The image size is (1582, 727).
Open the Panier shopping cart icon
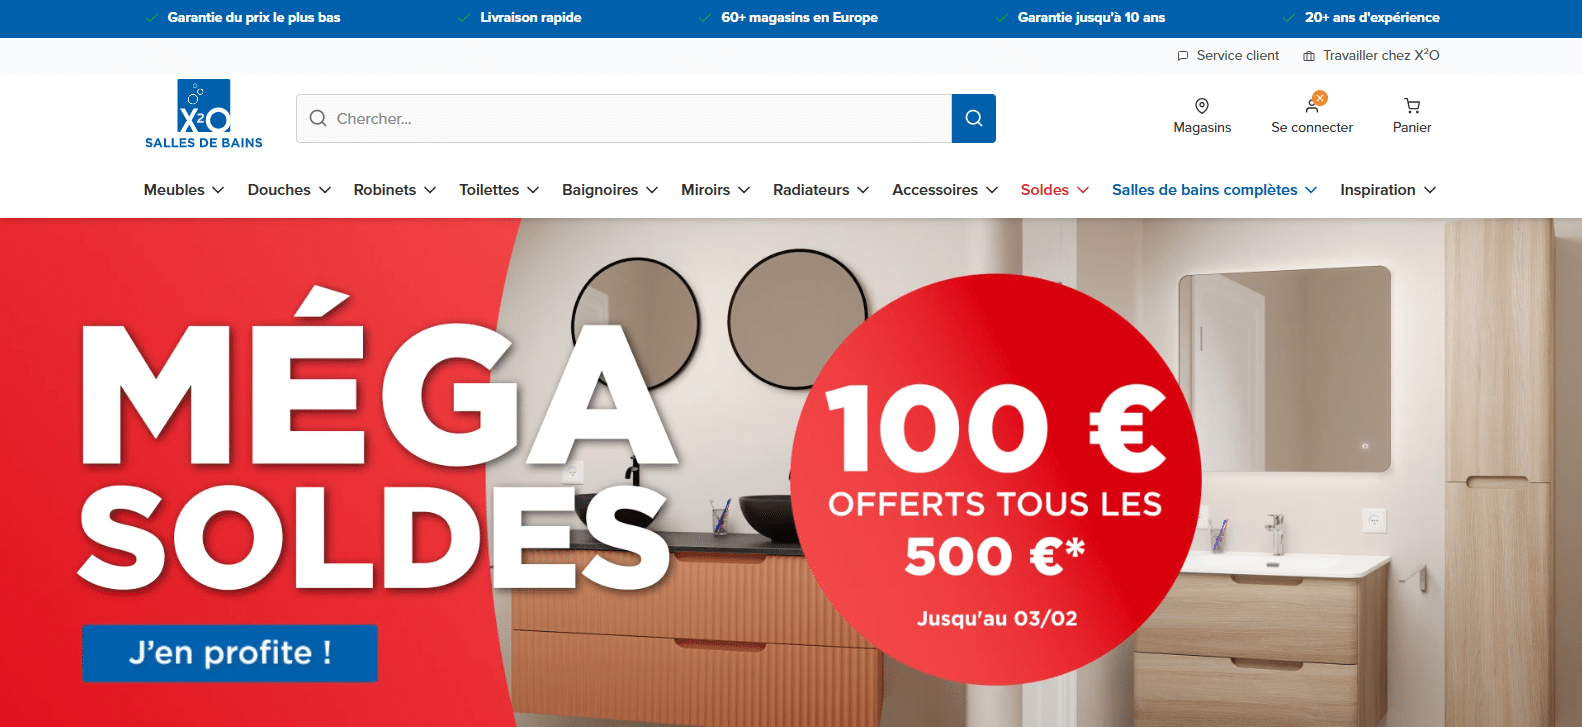[x=1412, y=106]
